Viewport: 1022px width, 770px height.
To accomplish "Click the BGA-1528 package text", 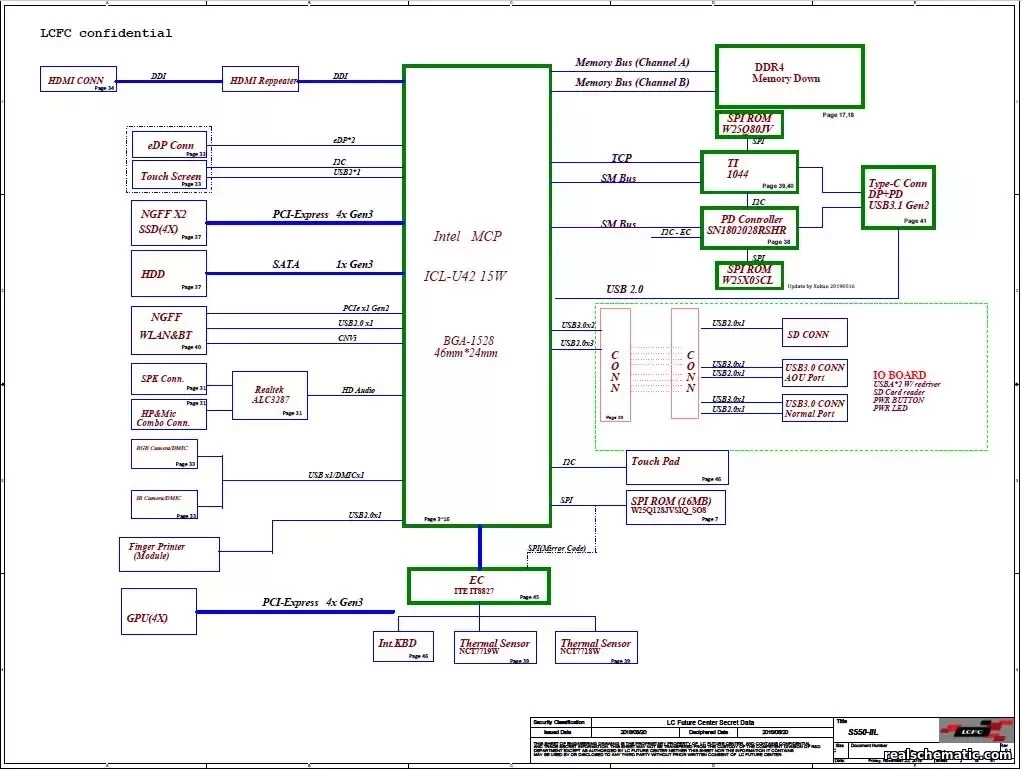I will [x=469, y=340].
